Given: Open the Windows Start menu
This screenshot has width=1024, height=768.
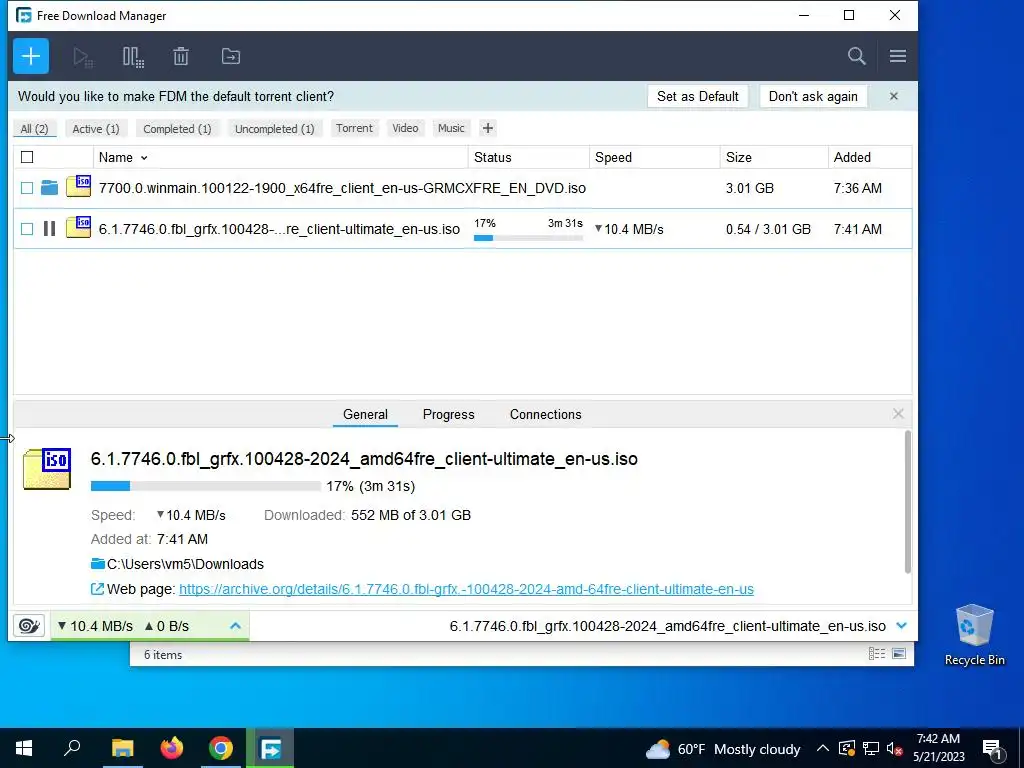Looking at the screenshot, I should coord(24,748).
